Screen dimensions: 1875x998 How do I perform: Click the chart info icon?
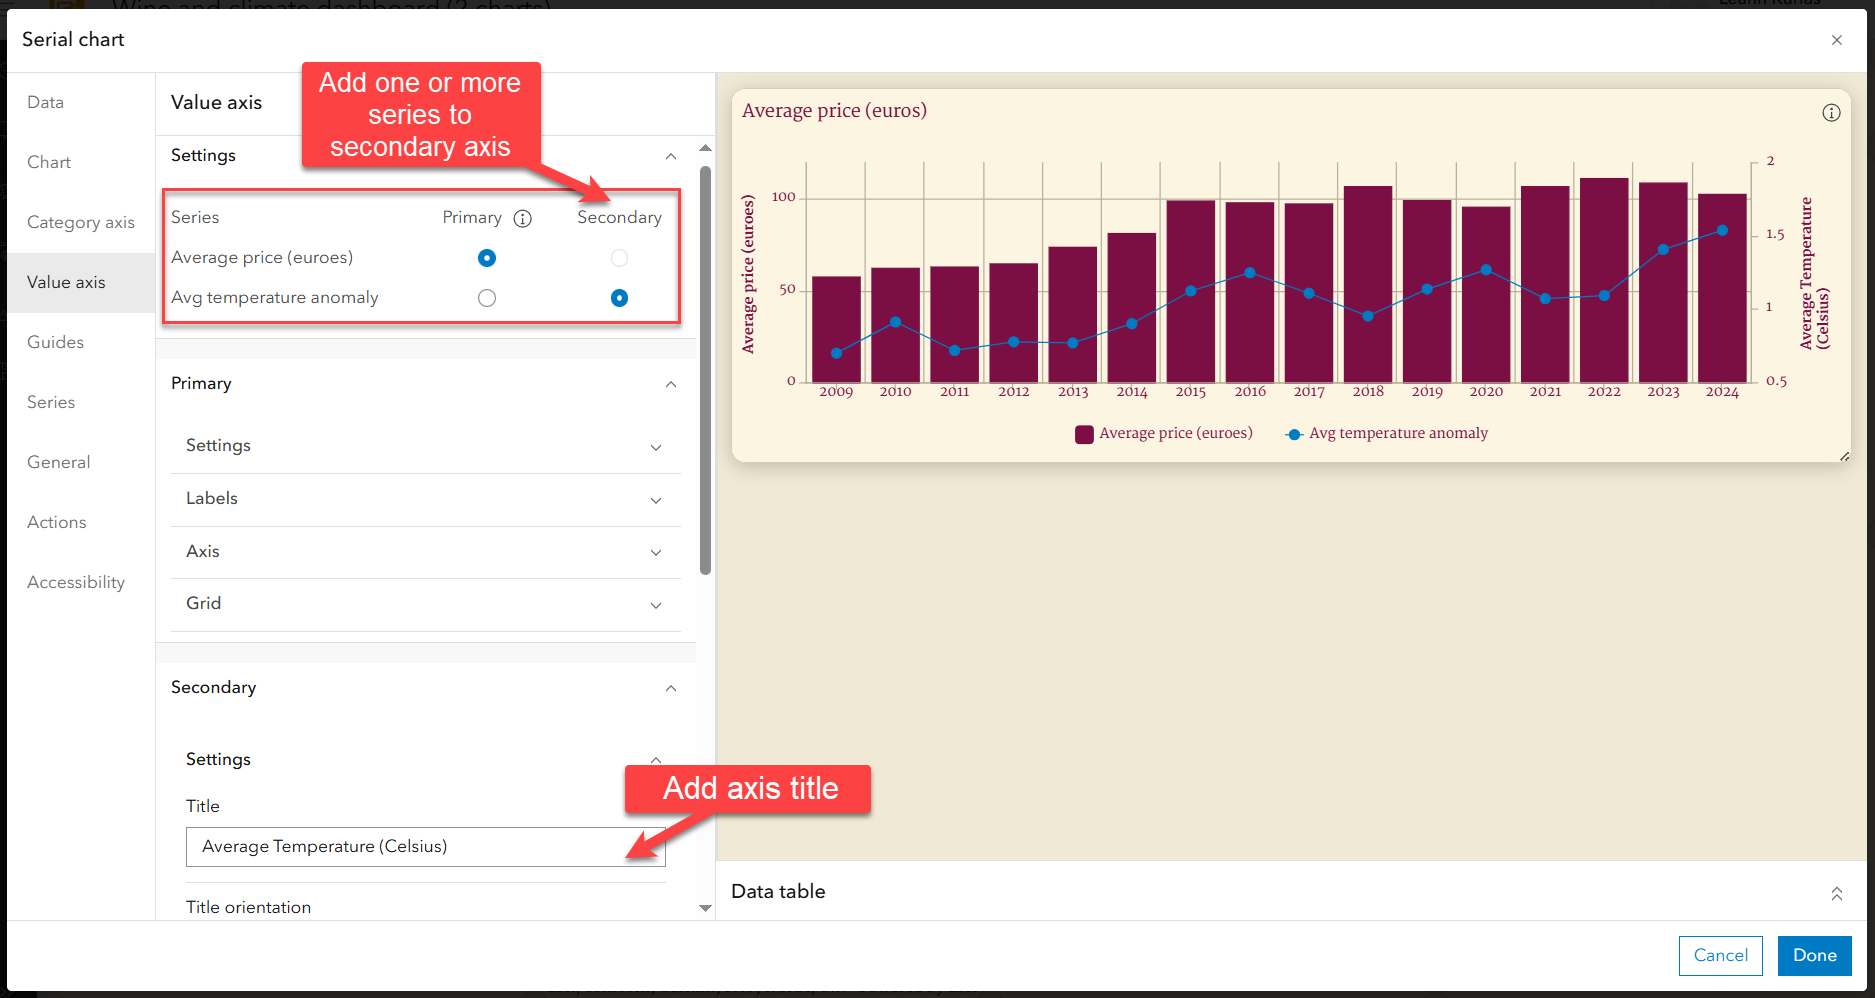point(1831,113)
